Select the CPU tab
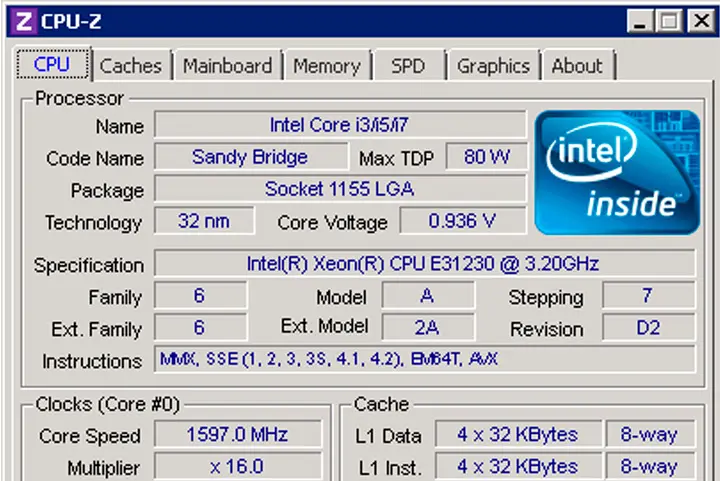The height and width of the screenshot is (481, 720). pos(52,64)
